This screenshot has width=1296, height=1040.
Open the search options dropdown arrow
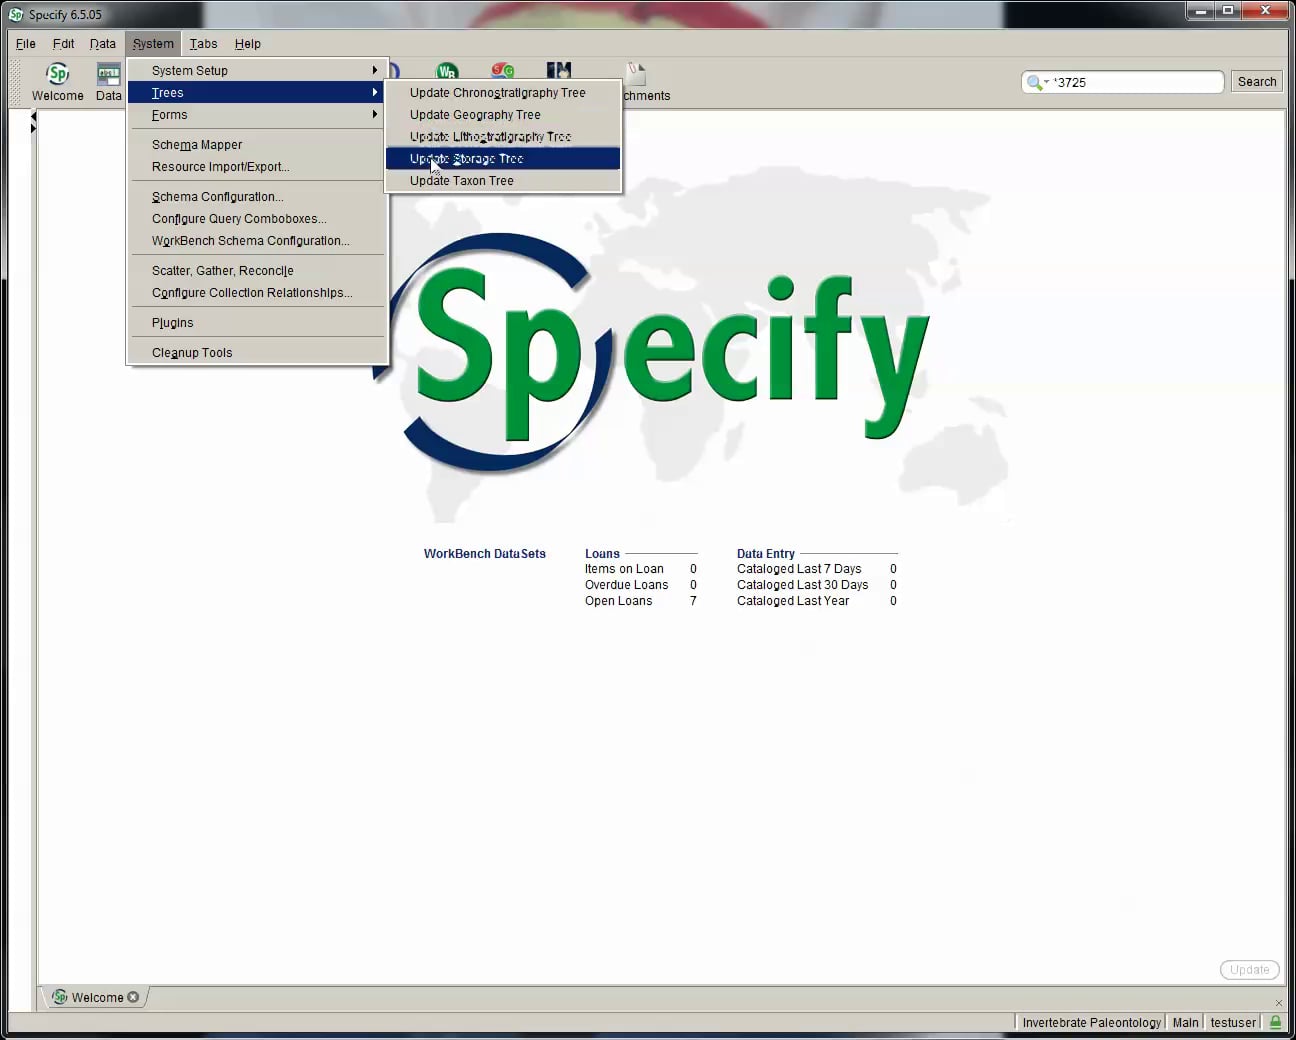coord(1046,82)
